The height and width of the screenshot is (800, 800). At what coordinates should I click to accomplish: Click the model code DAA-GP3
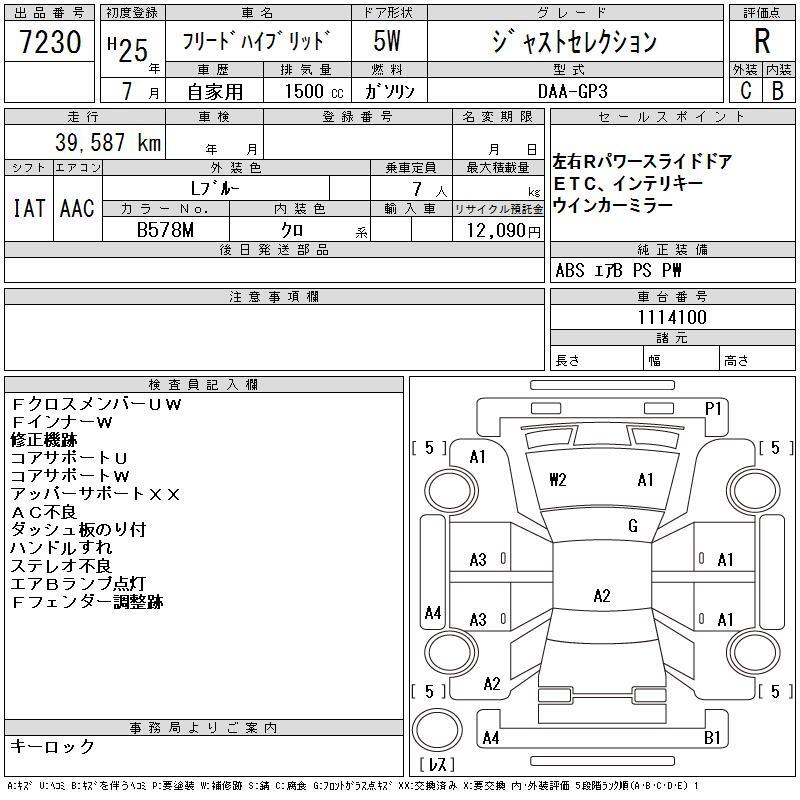tap(572, 91)
